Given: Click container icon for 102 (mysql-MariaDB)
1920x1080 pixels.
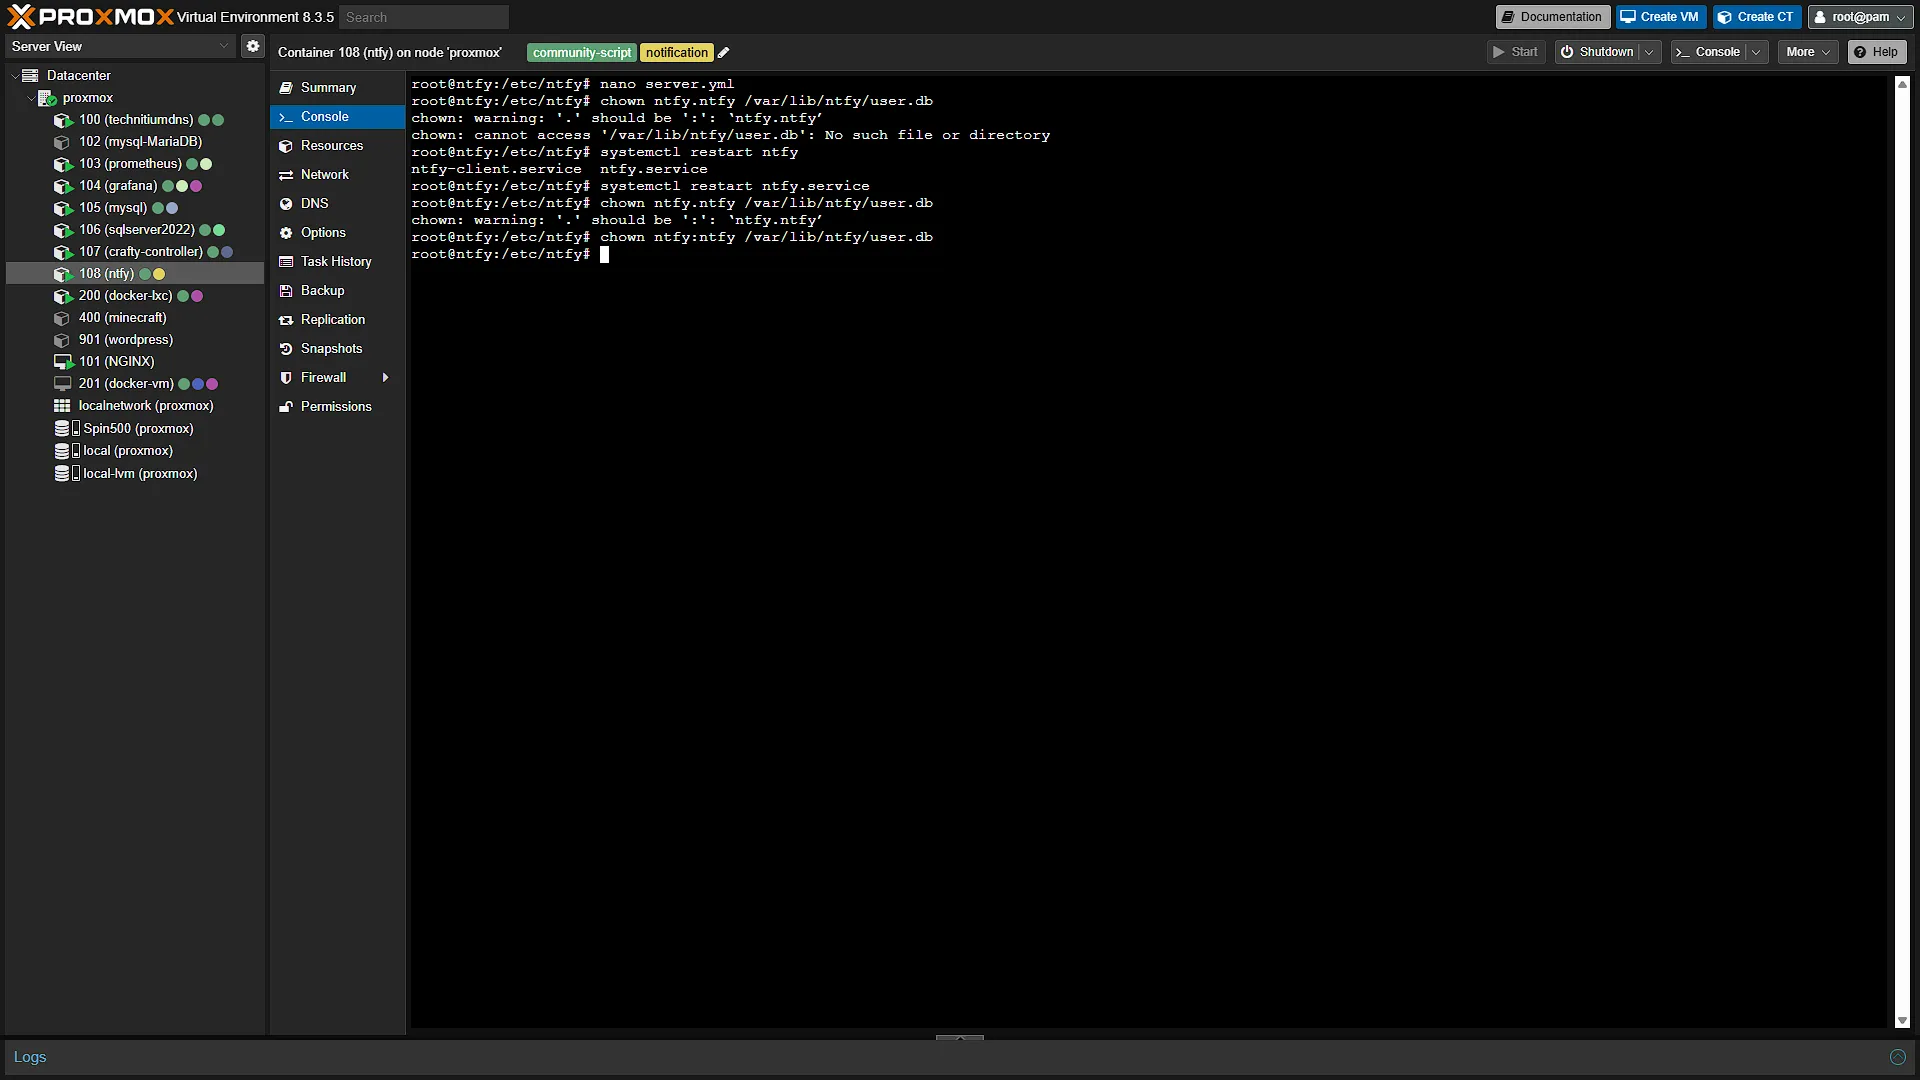Looking at the screenshot, I should tap(63, 142).
